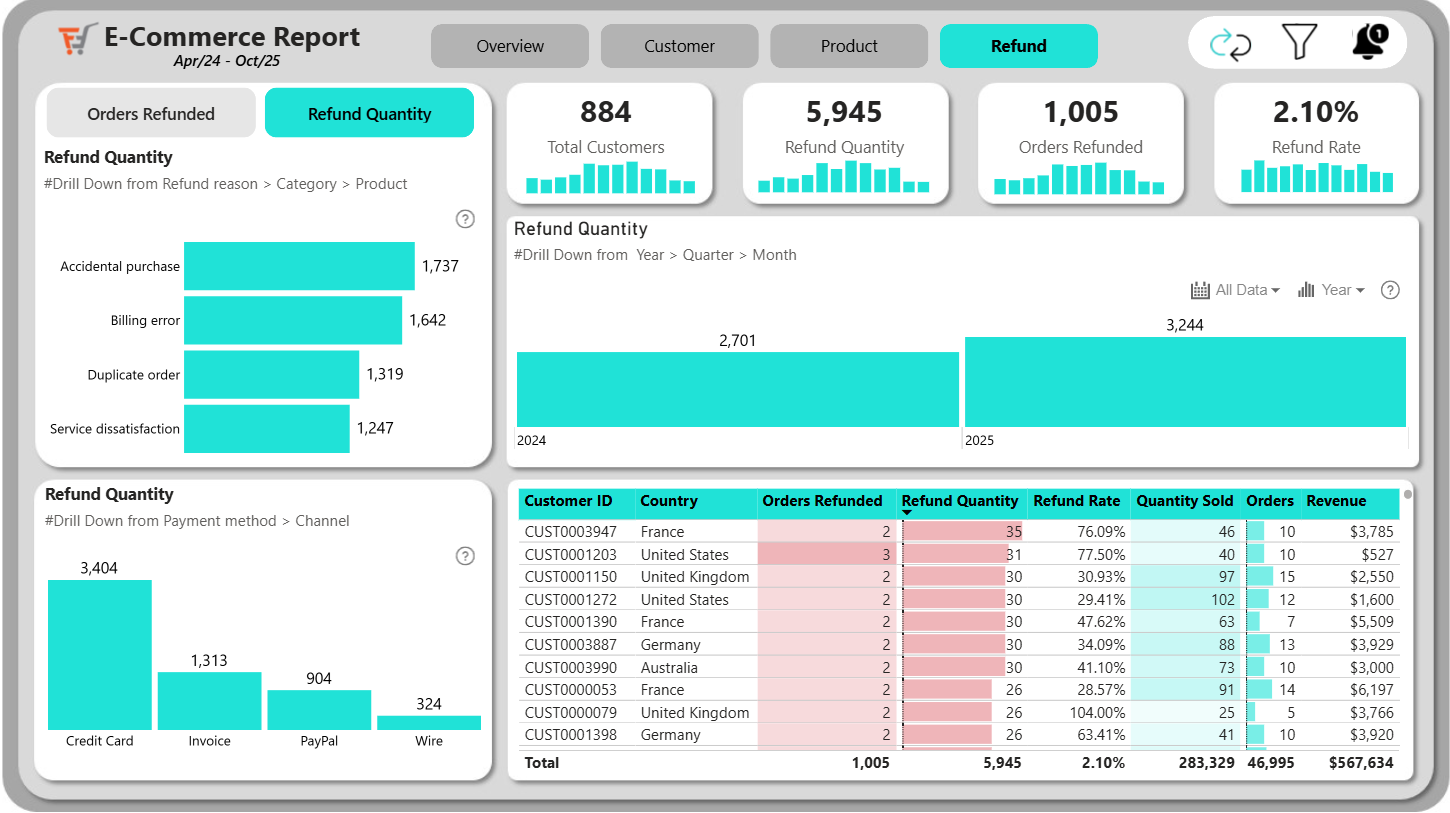This screenshot has height=813, width=1450.
Task: Select the Refund Quantity KPI card
Action: 845,143
